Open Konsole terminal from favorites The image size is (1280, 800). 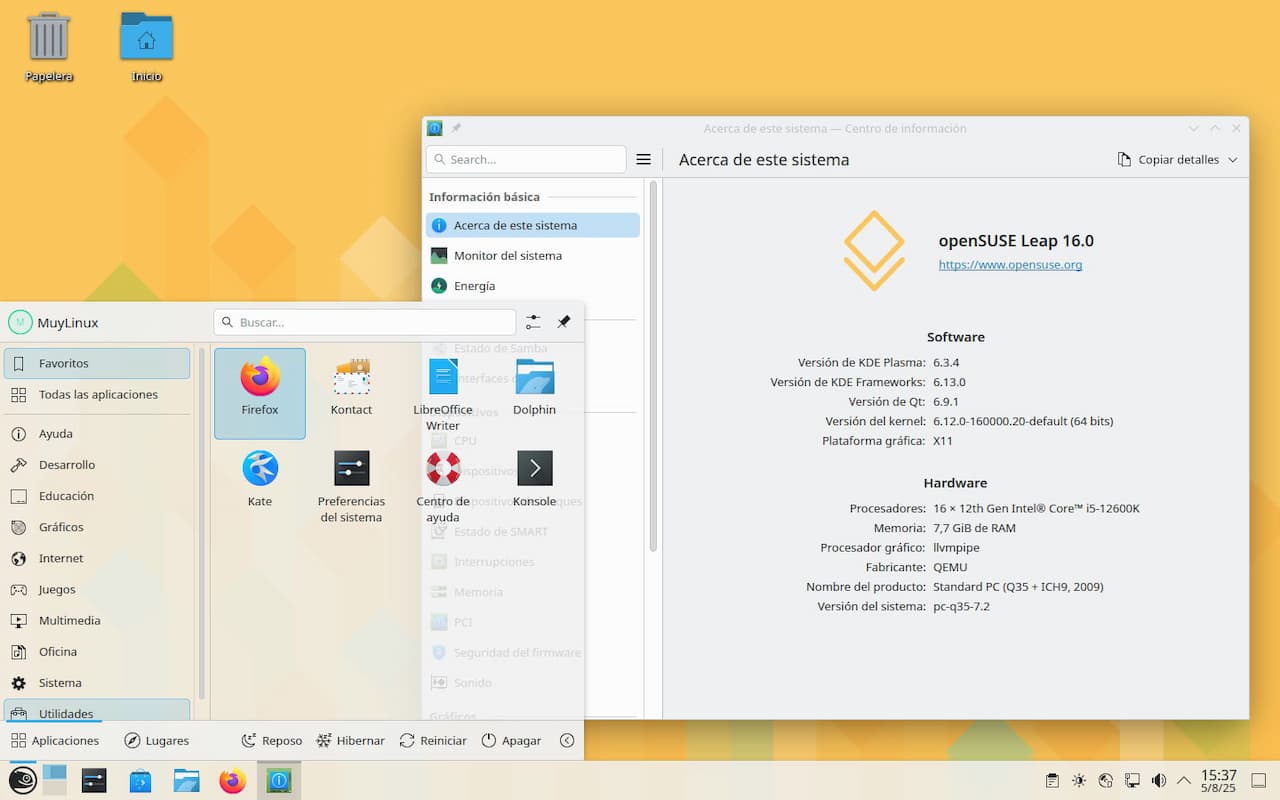pos(534,469)
